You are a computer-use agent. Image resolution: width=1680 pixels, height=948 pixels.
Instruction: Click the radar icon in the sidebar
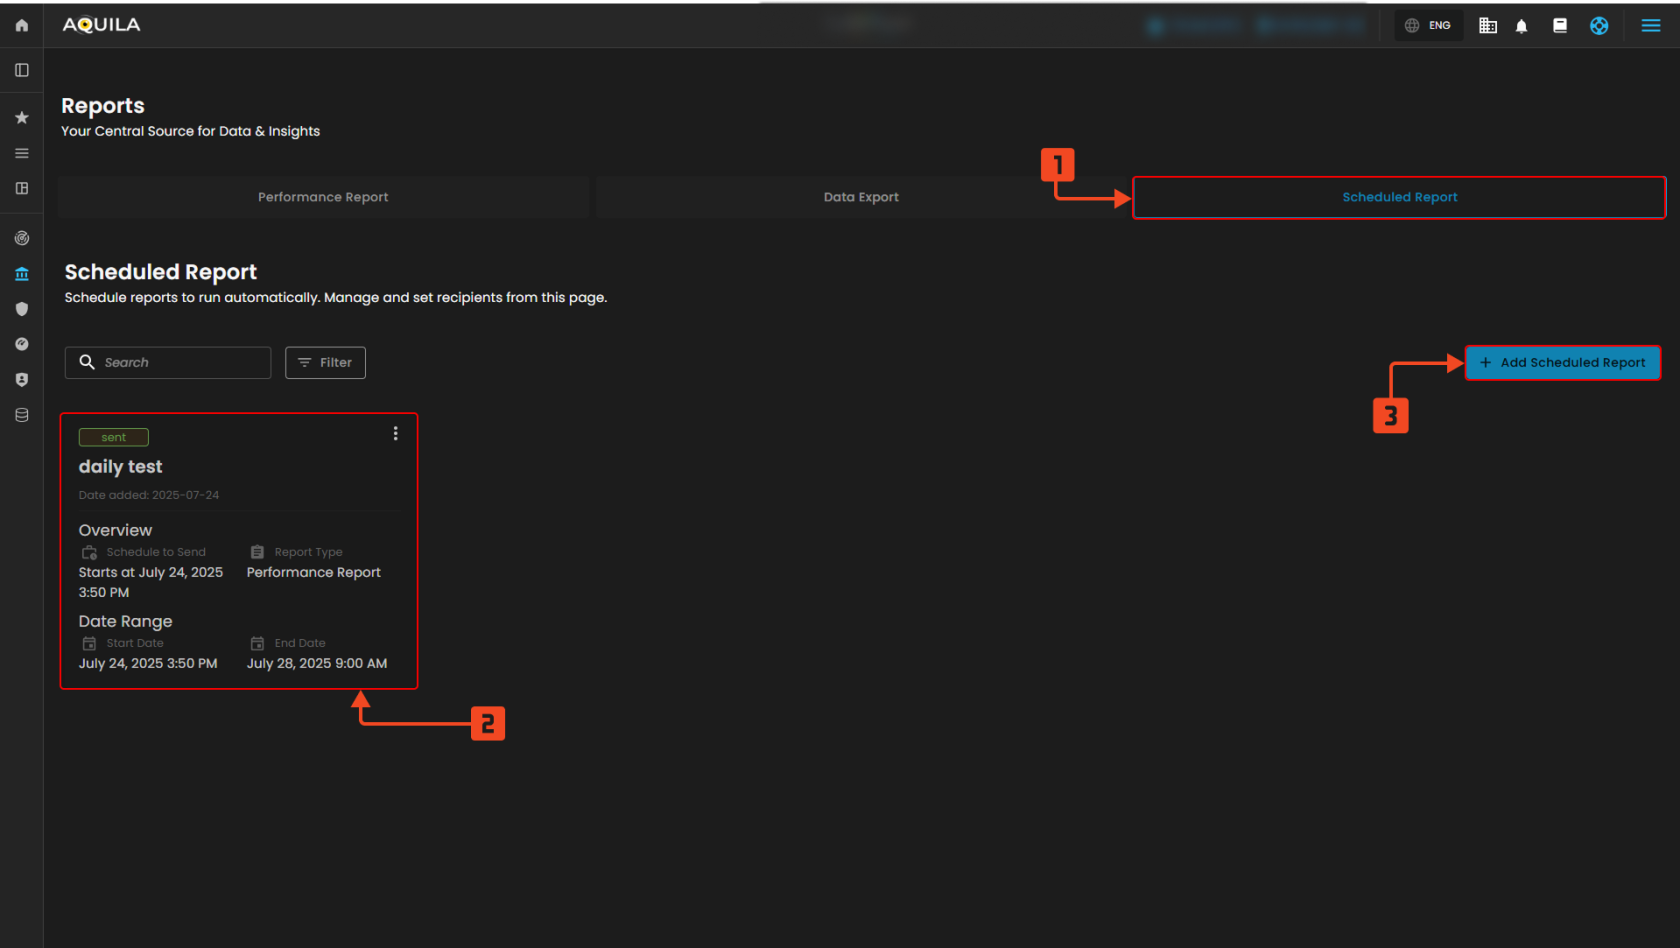click(x=22, y=238)
